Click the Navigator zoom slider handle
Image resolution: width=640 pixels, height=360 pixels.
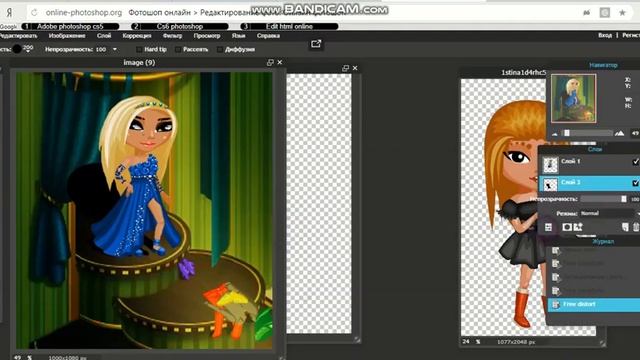click(567, 133)
